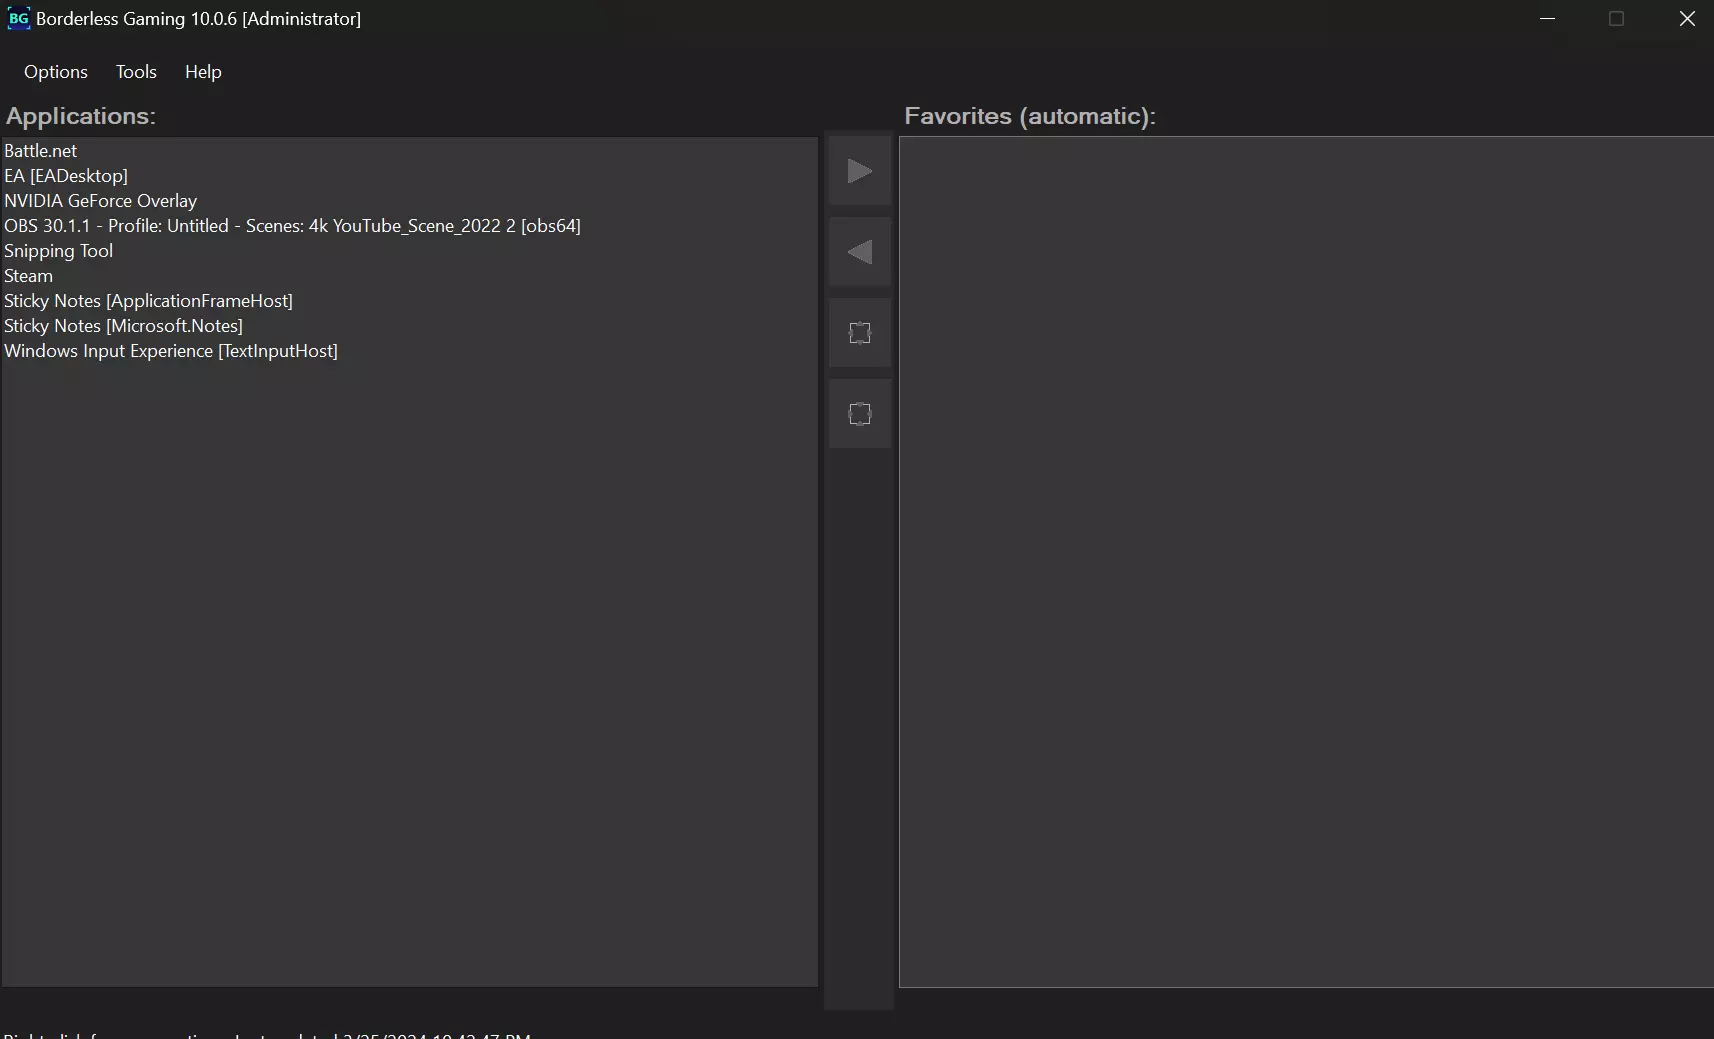Click the Favorites (automatic): heading label
Screen dimensions: 1714x1039
tap(1030, 116)
